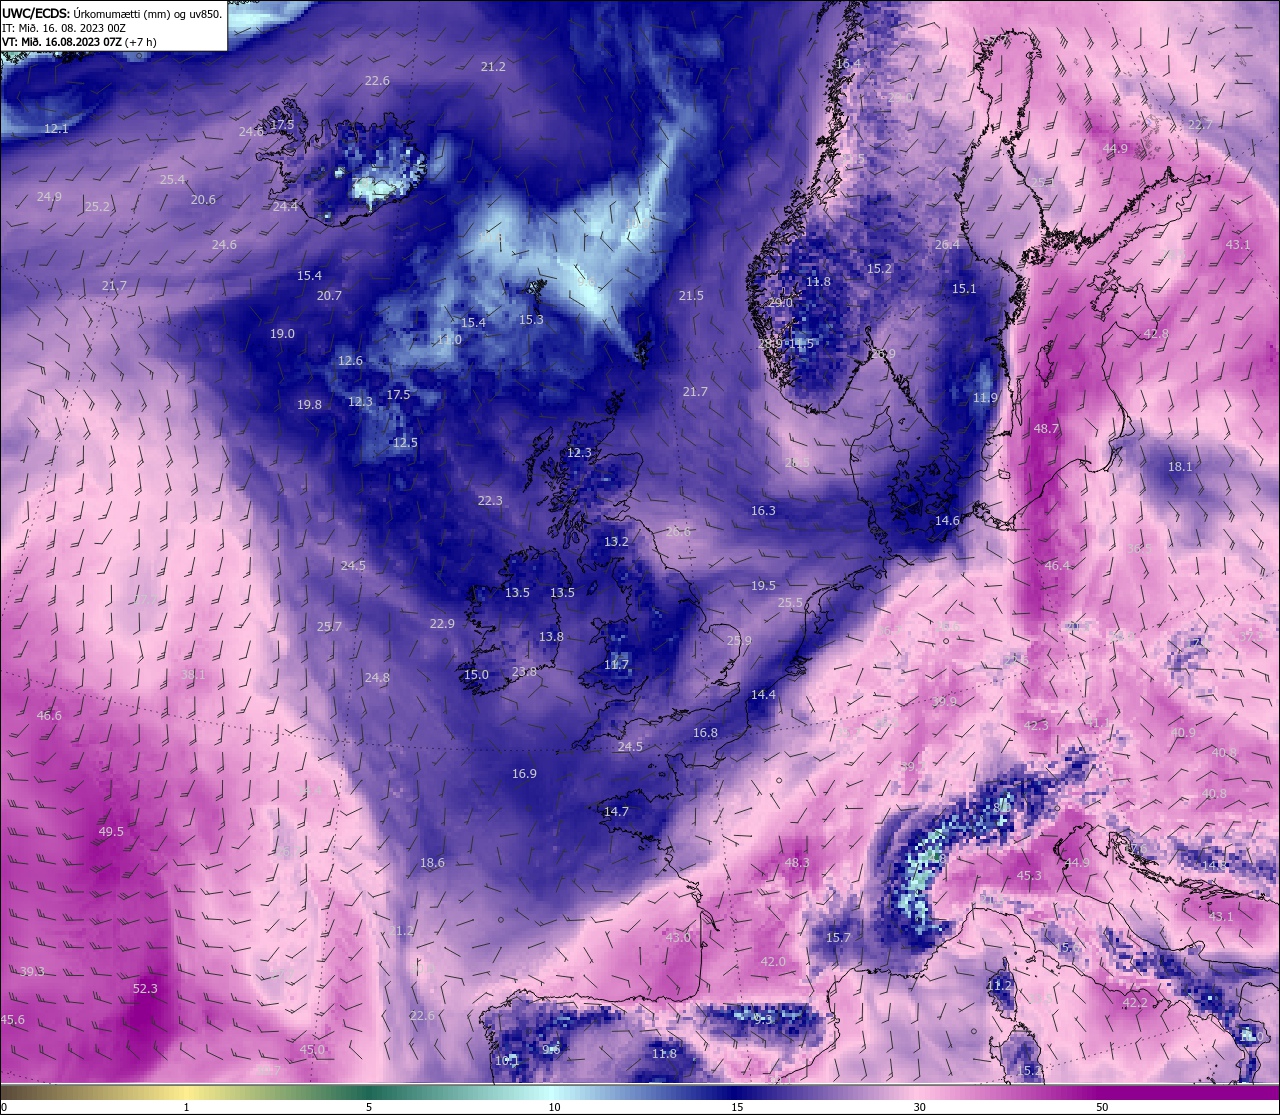Click the 19.5 value on the map
Image resolution: width=1280 pixels, height=1115 pixels.
[763, 585]
